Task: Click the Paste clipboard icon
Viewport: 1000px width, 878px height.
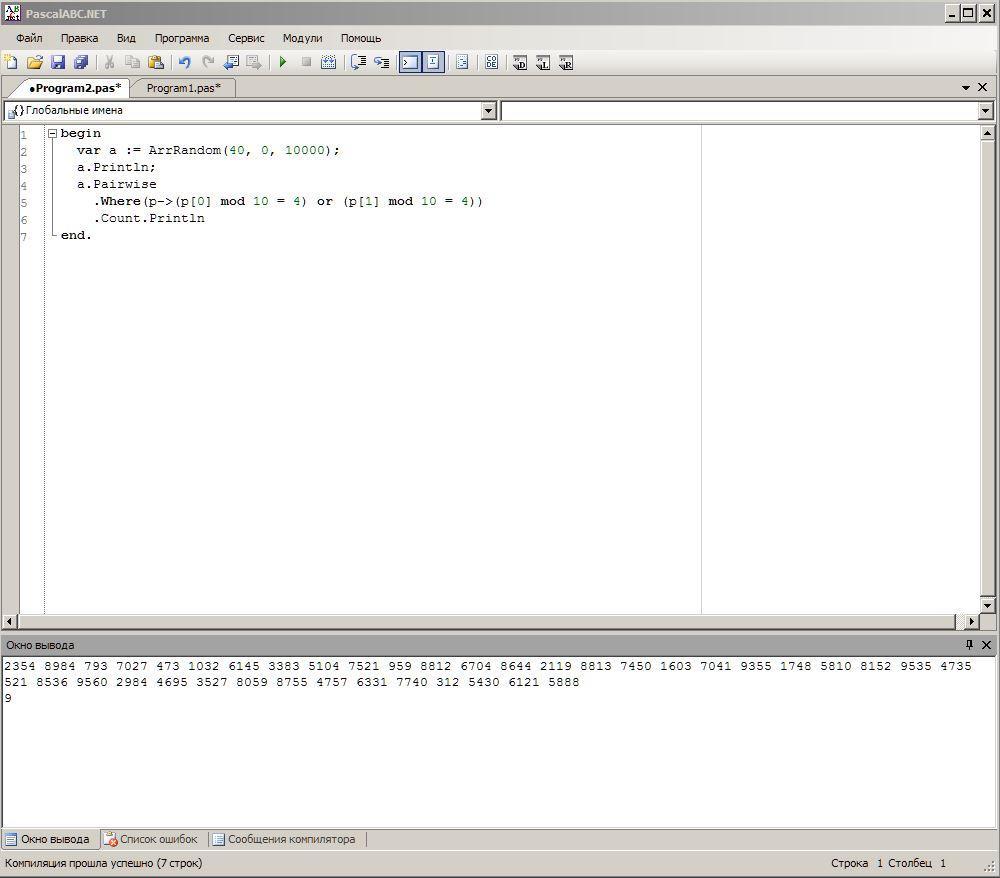Action: (x=156, y=62)
